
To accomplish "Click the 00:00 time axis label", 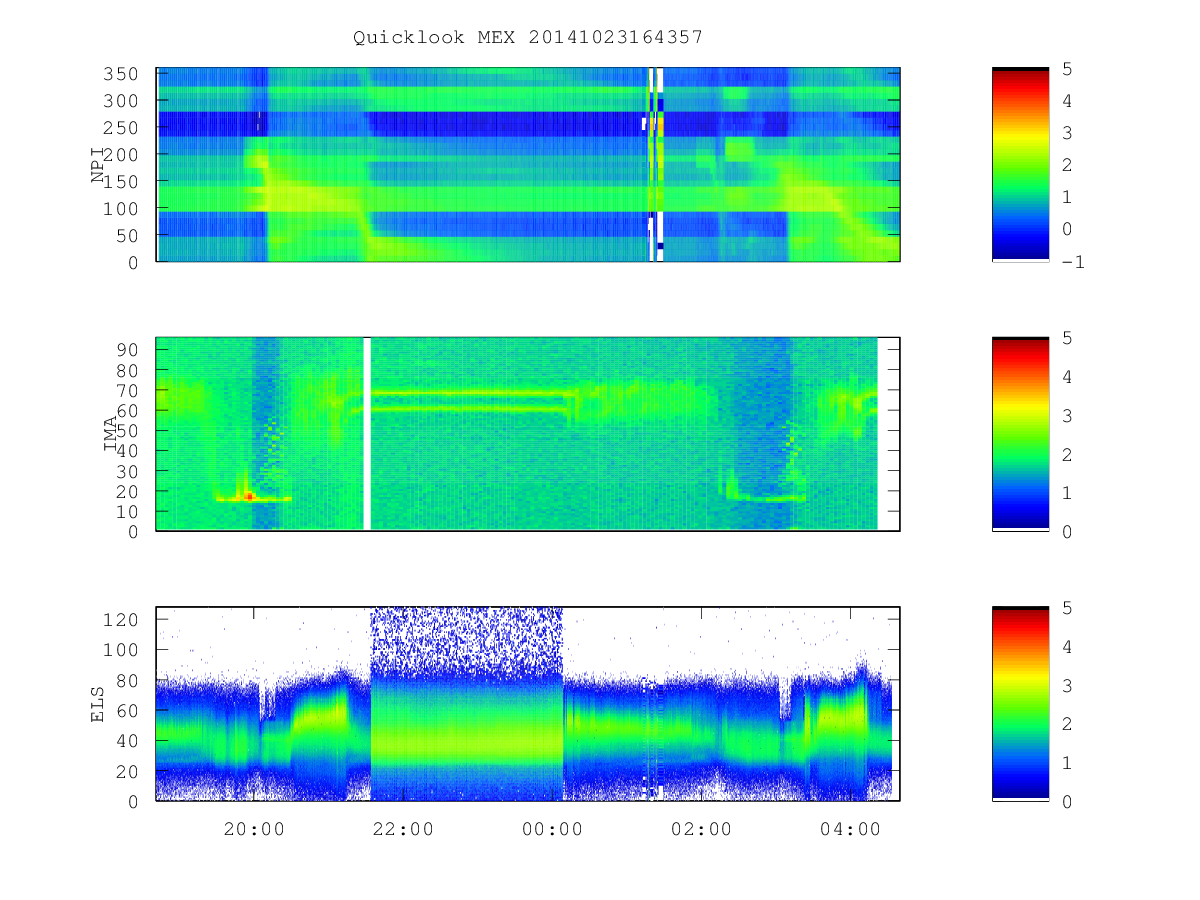I will pyautogui.click(x=552, y=829).
